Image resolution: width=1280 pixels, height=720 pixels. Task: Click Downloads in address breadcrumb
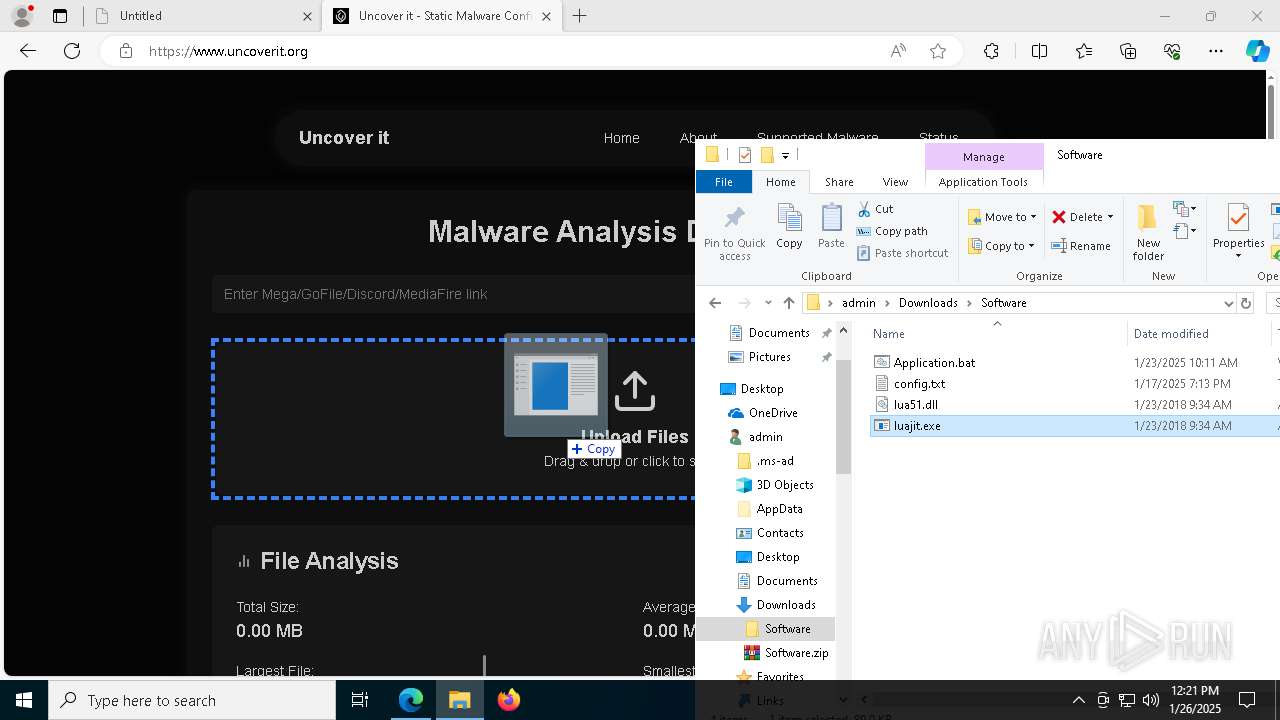[x=927, y=303]
